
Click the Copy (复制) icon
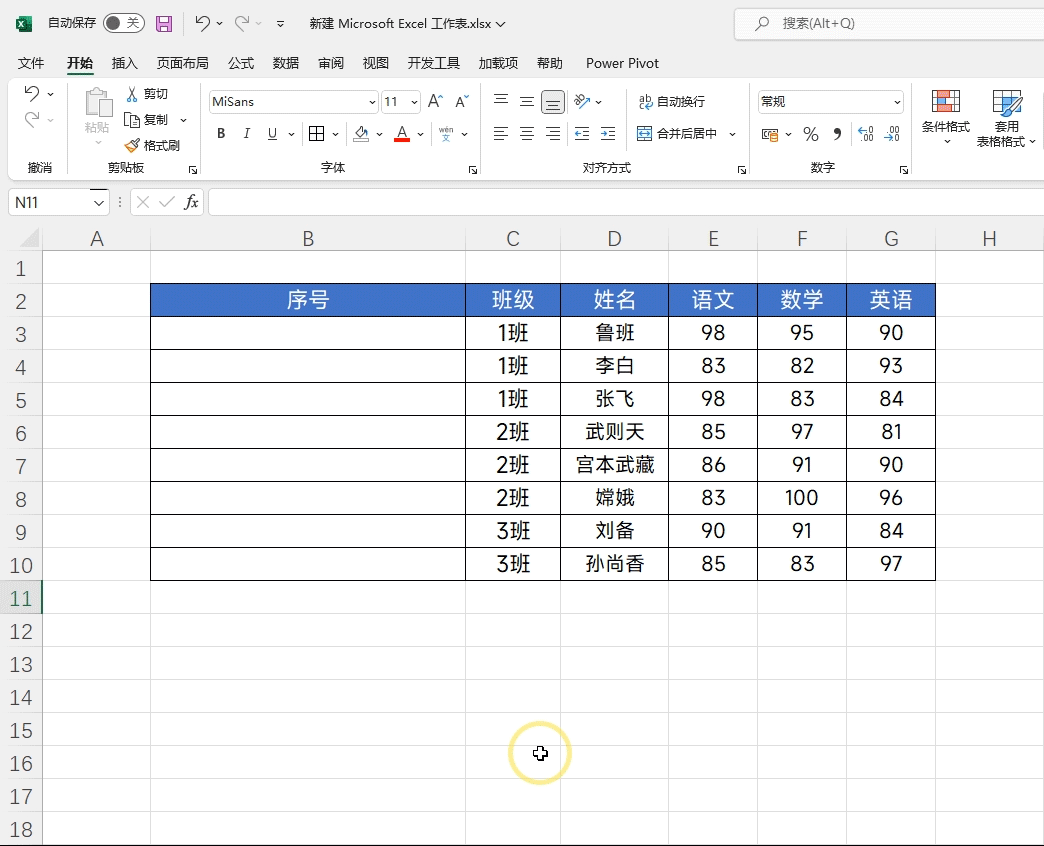click(132, 120)
